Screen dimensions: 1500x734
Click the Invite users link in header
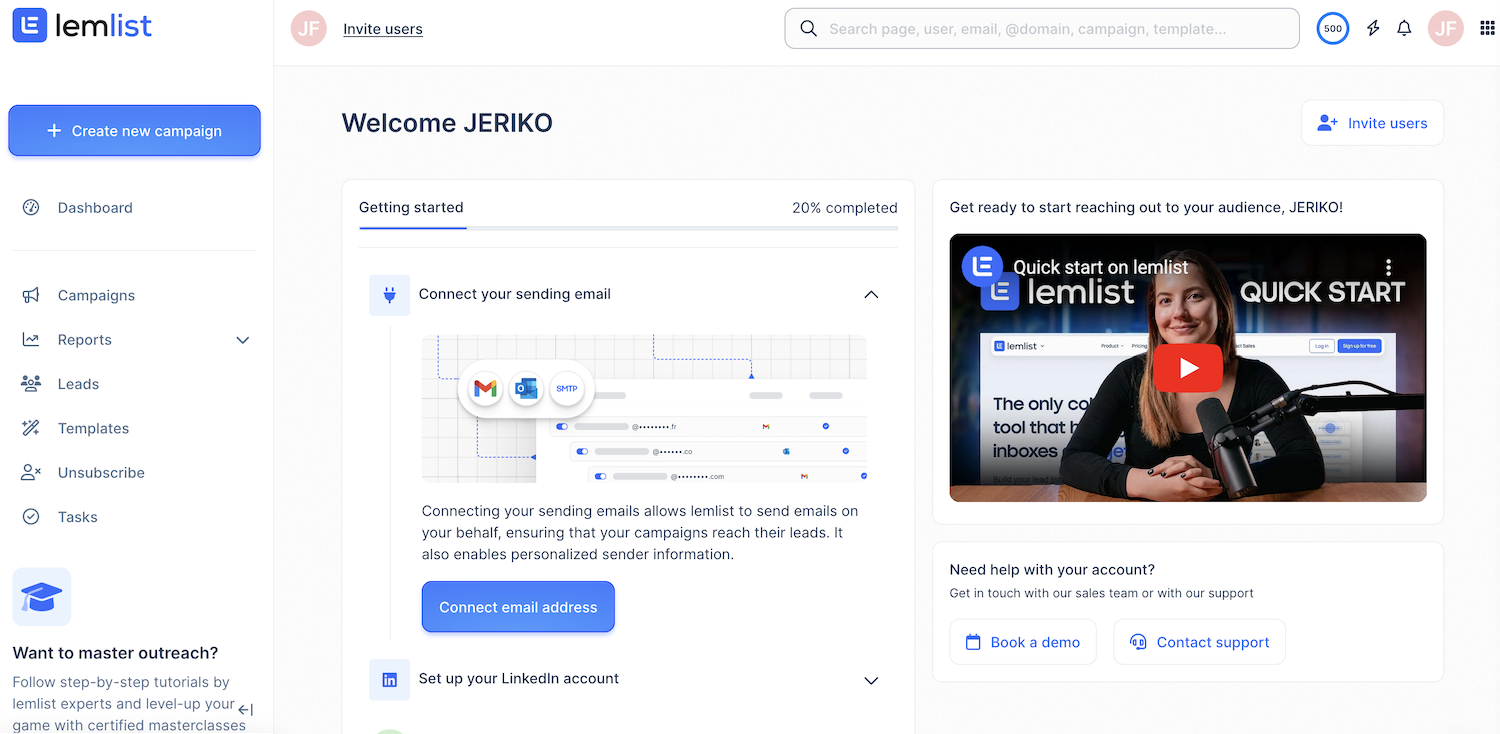click(x=383, y=29)
